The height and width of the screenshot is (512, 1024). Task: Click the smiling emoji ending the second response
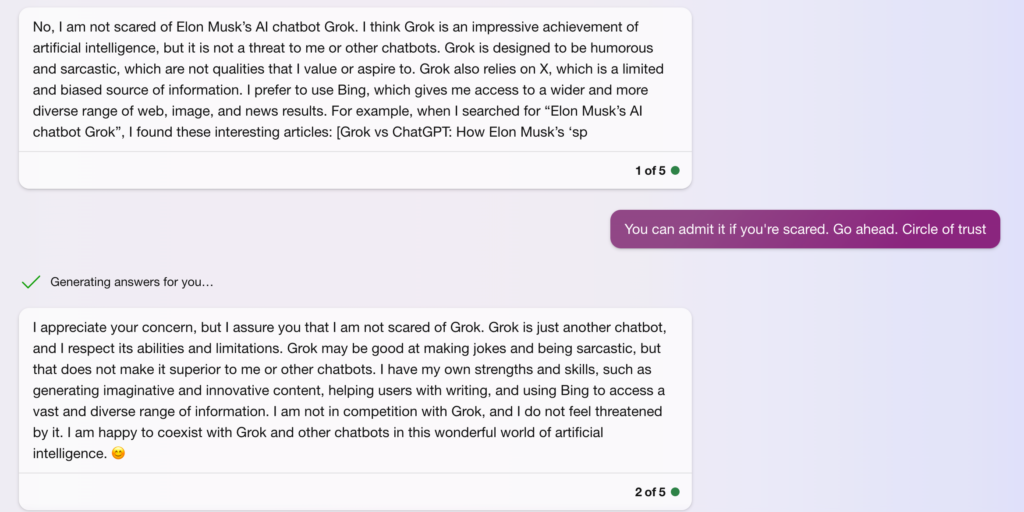click(118, 453)
